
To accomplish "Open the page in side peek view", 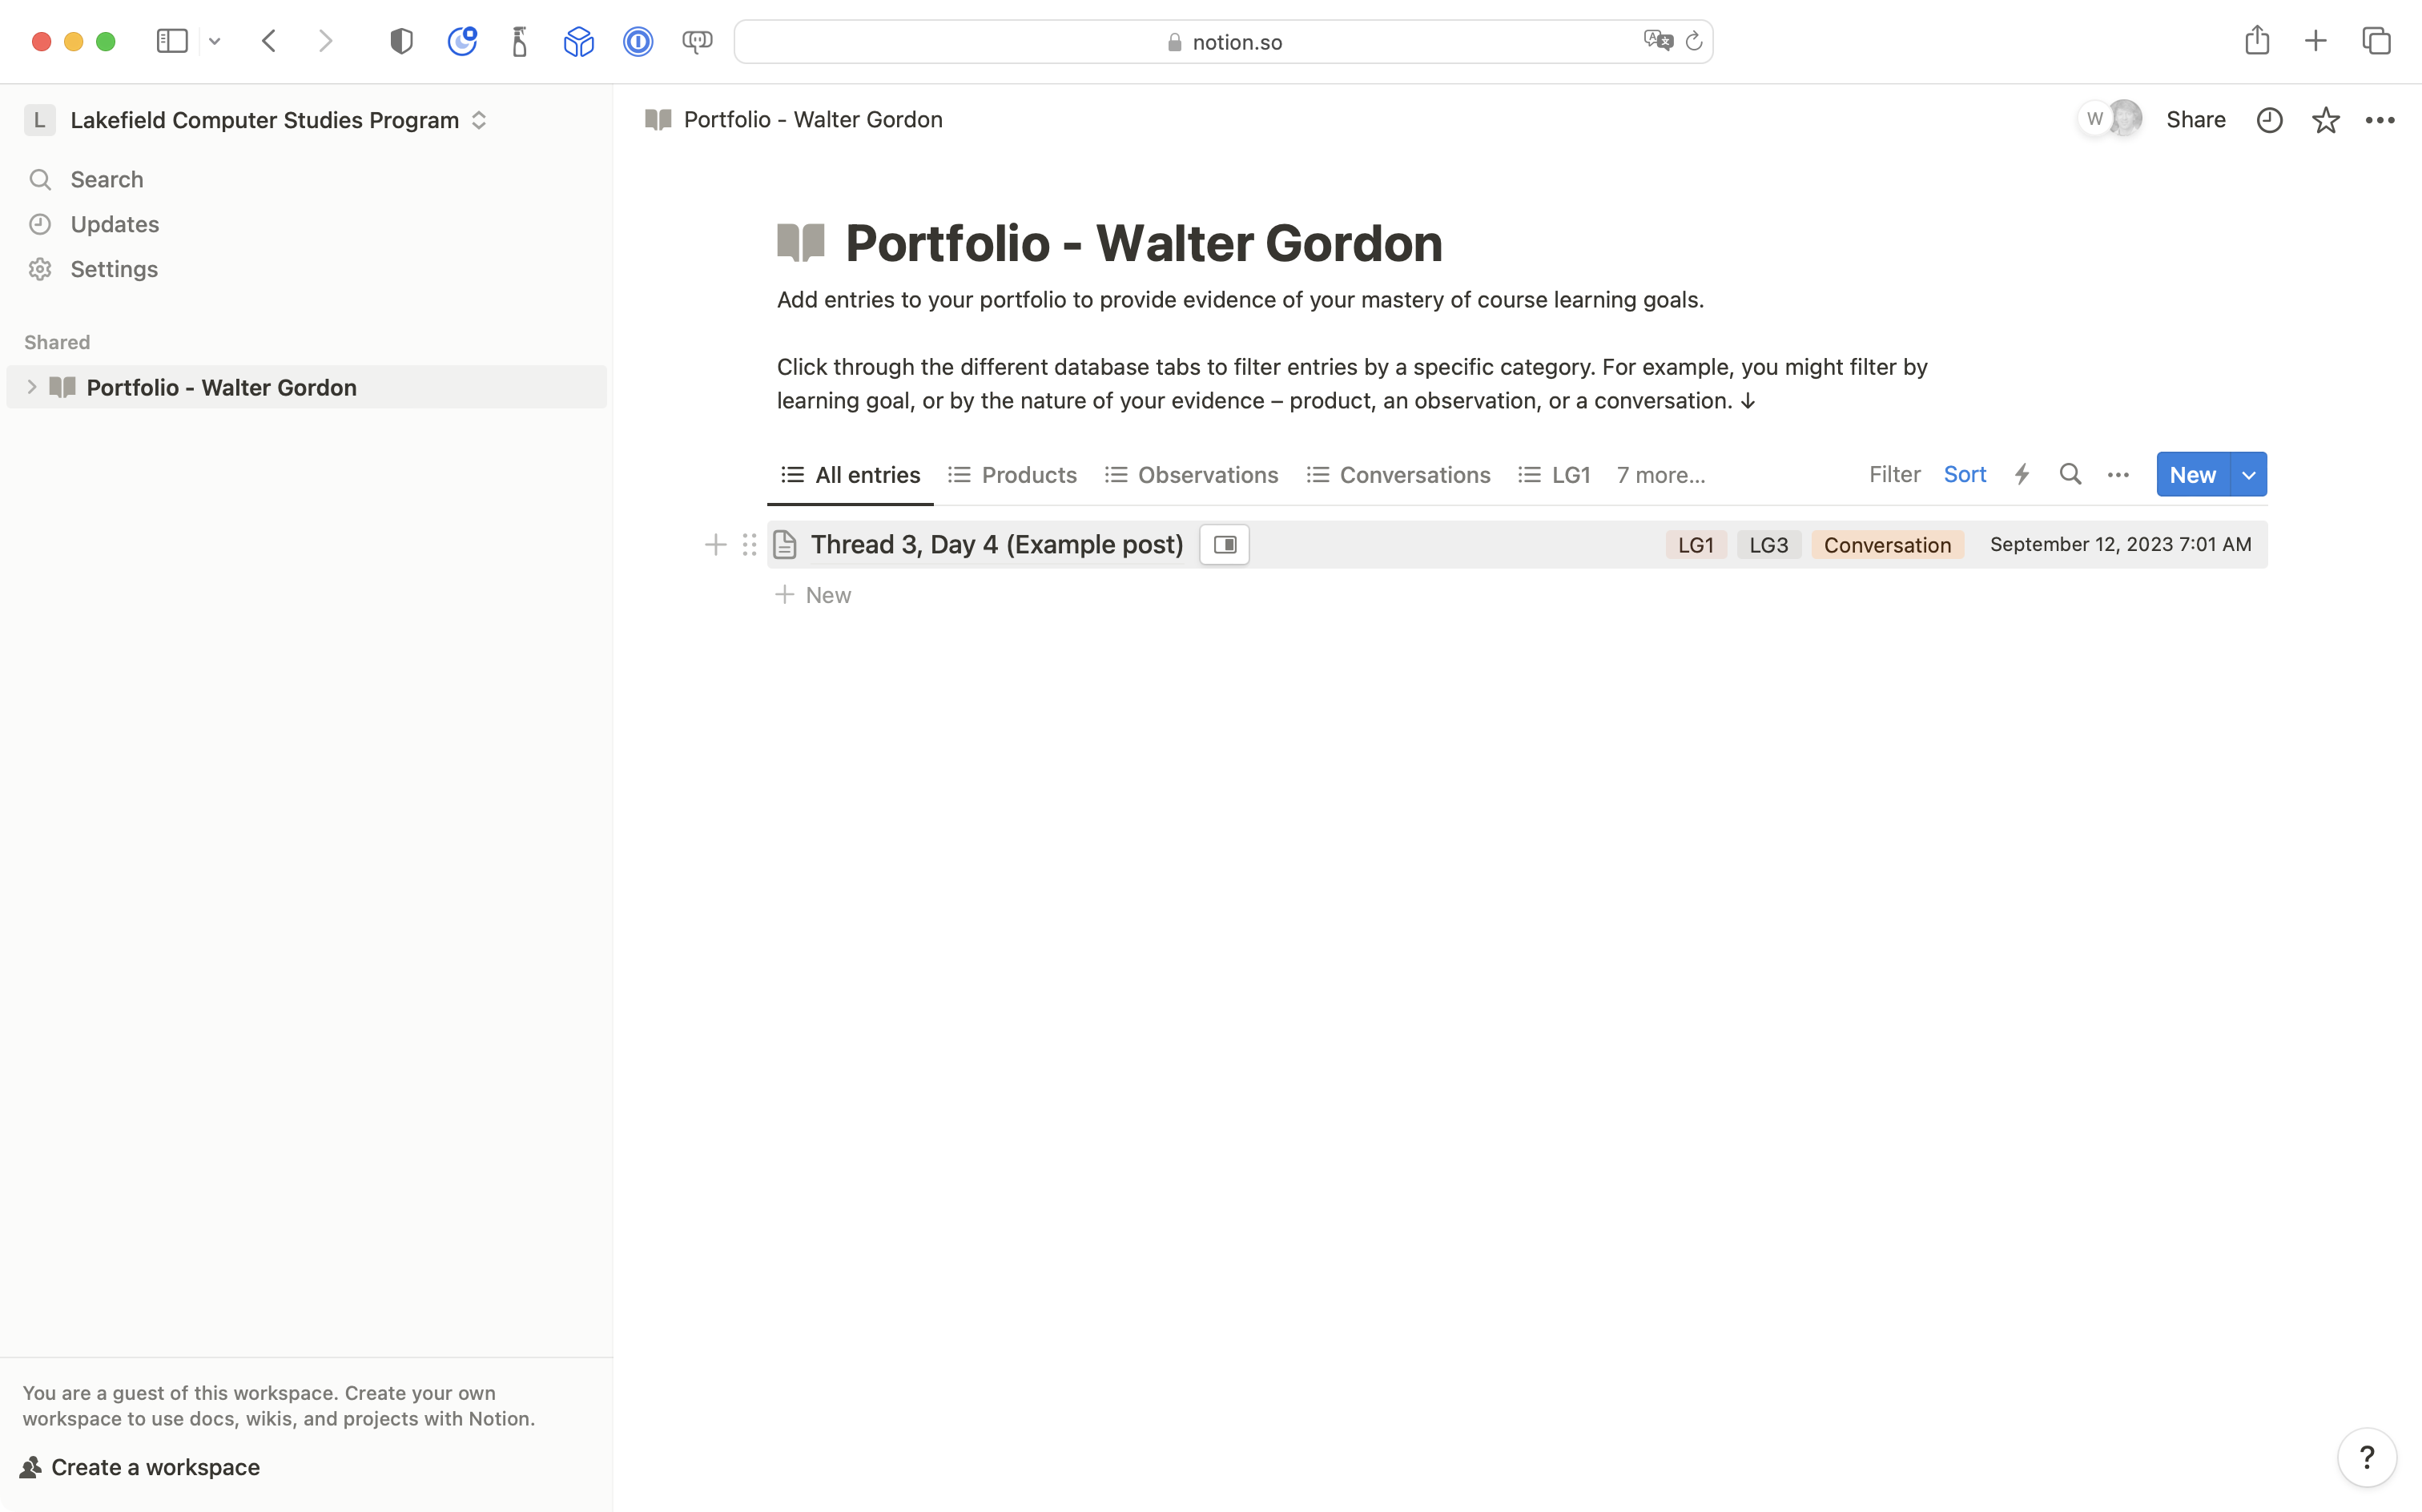I will pyautogui.click(x=1224, y=545).
